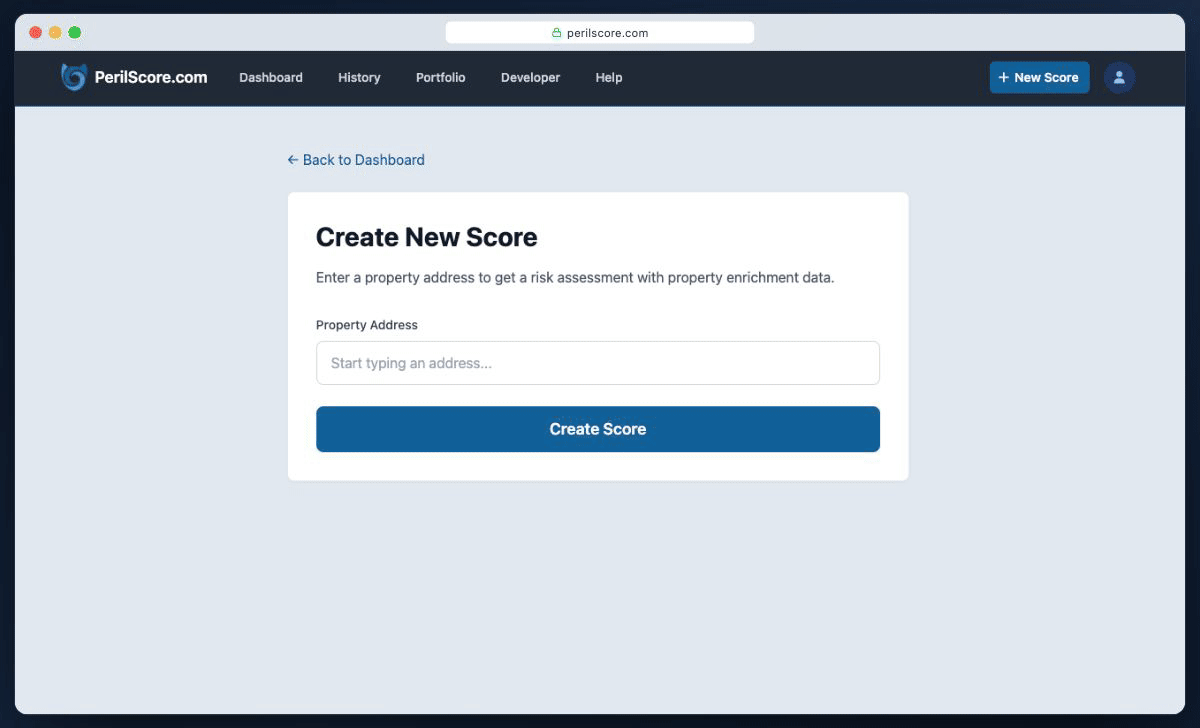This screenshot has width=1200, height=728.
Task: Click the back arrow before Back to Dashboard
Action: 292,159
